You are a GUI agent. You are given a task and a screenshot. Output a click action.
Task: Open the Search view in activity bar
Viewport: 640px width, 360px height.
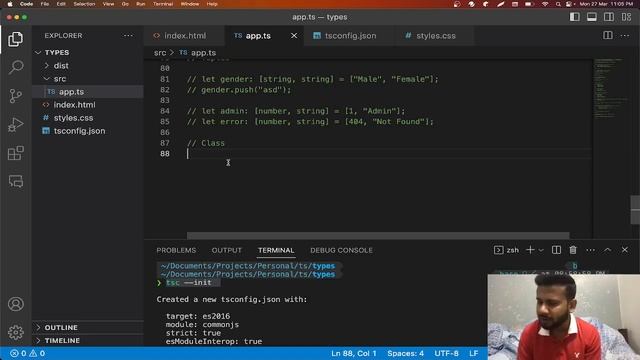(16, 67)
